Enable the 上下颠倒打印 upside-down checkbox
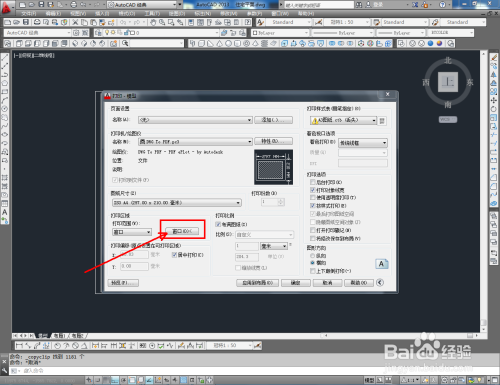 pyautogui.click(x=313, y=271)
